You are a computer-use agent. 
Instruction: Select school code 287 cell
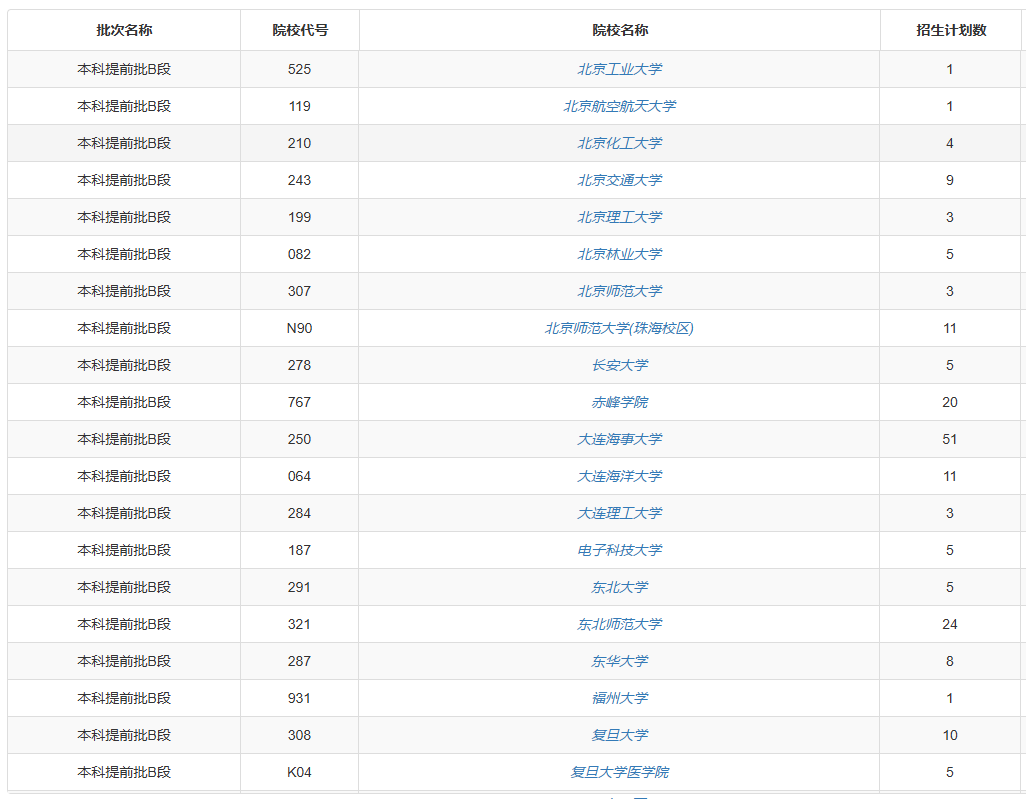click(x=300, y=661)
